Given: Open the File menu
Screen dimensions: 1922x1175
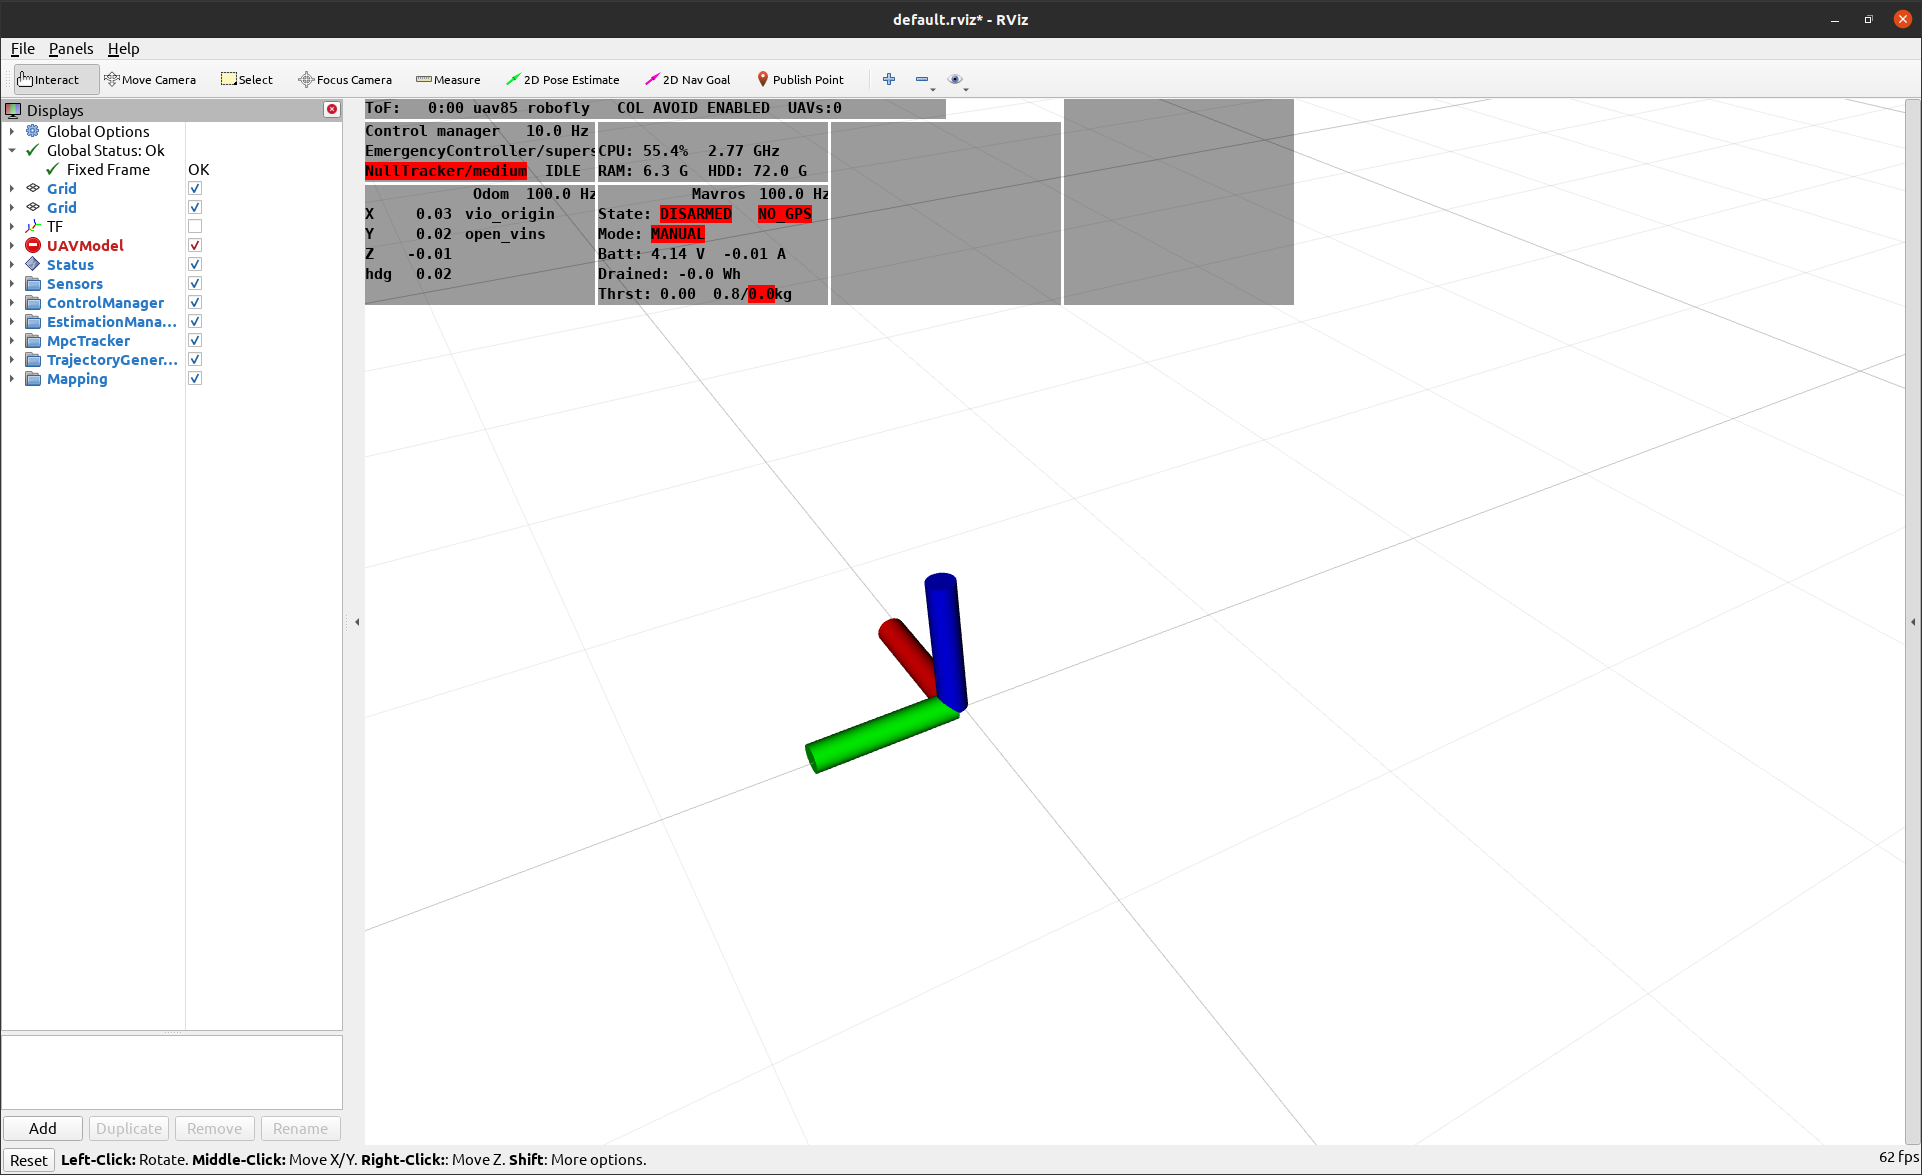Looking at the screenshot, I should (x=23, y=48).
